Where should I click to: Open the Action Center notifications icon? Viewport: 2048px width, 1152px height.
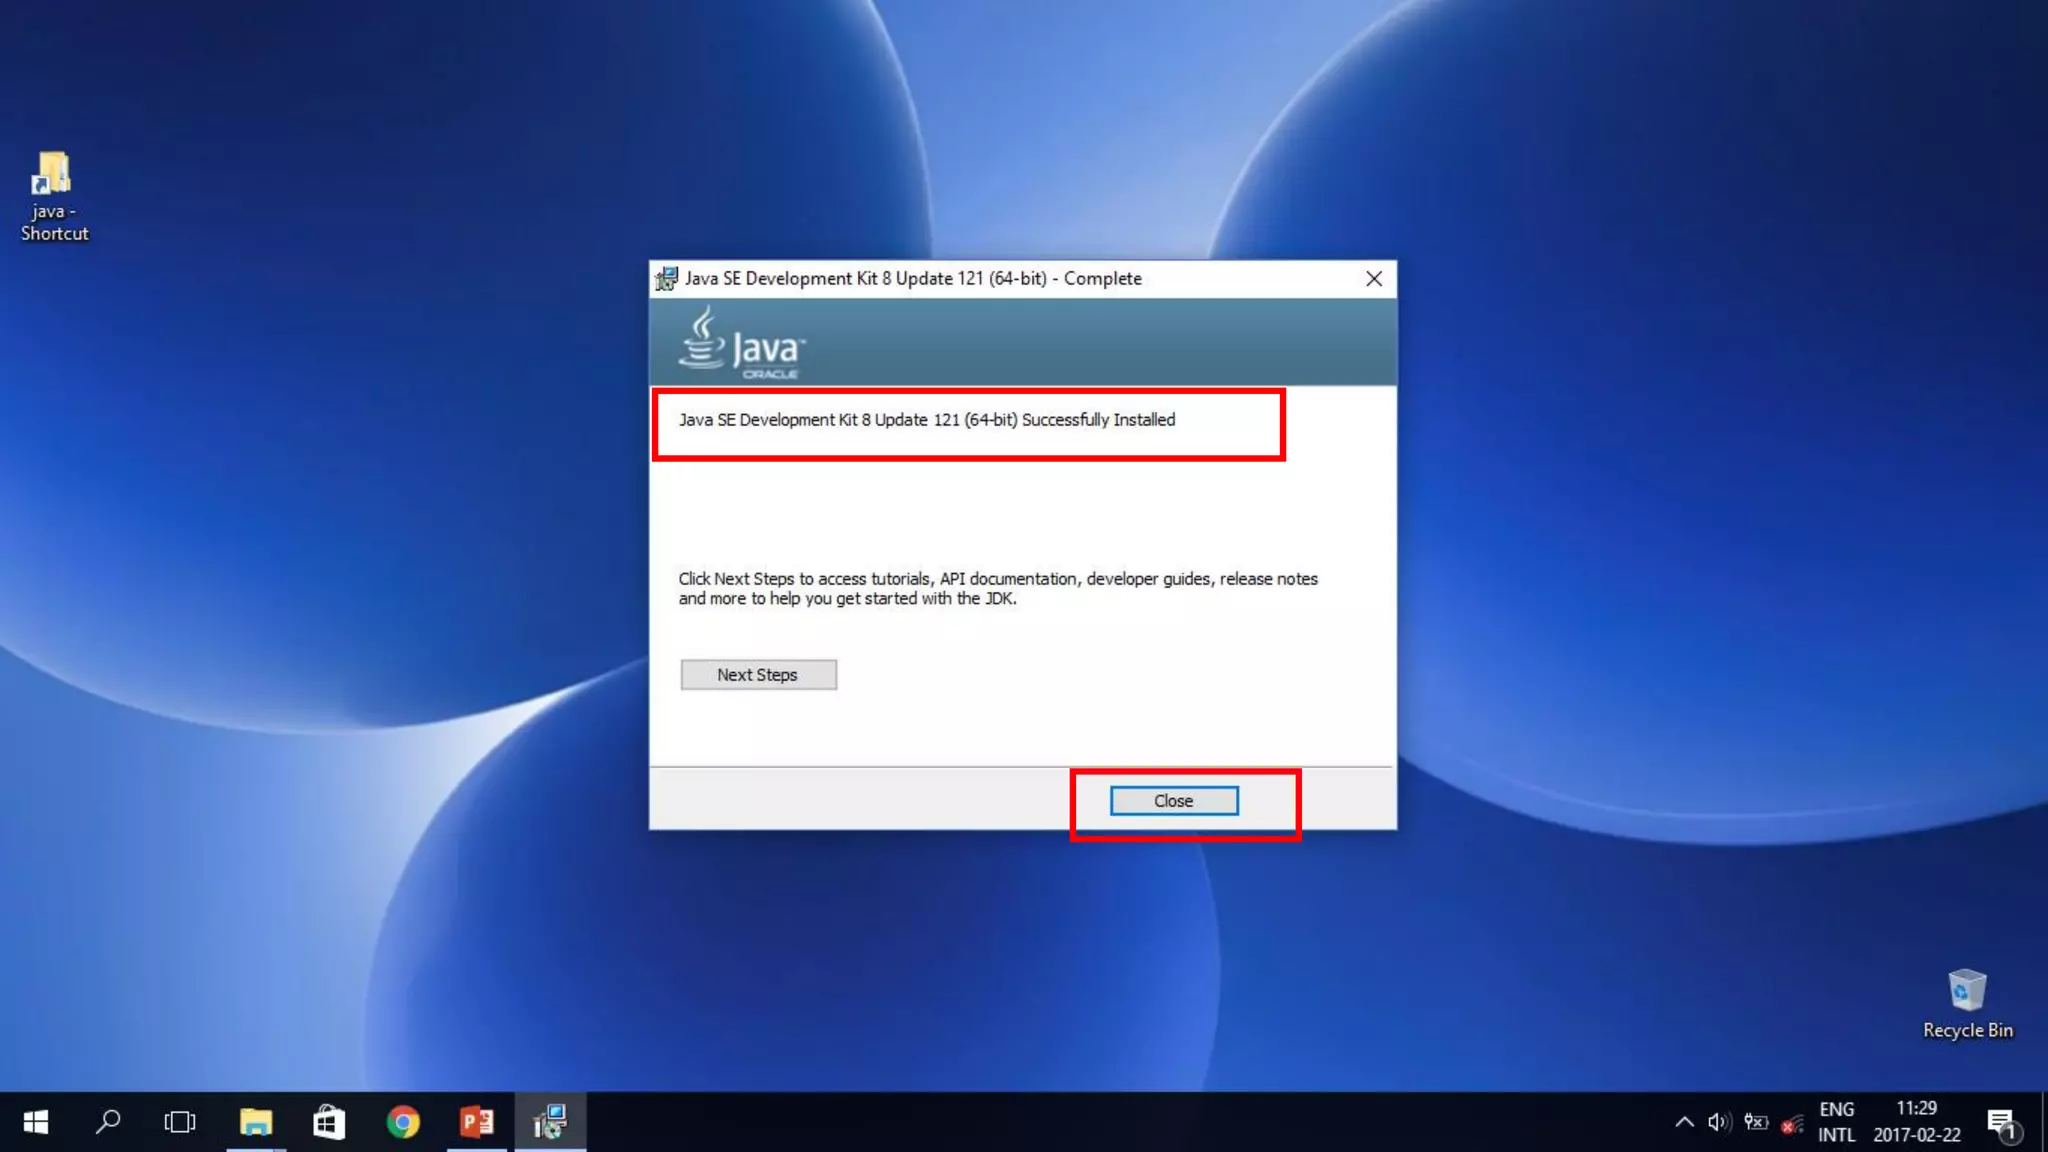click(2002, 1124)
